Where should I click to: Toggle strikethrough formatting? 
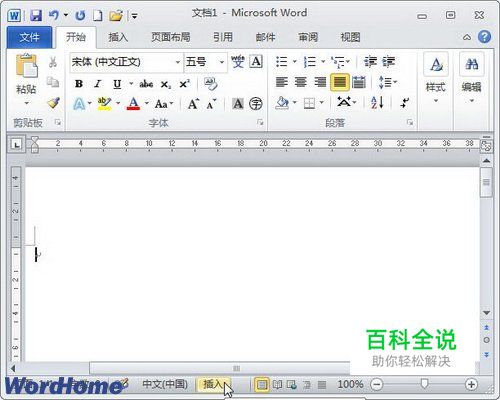click(146, 84)
